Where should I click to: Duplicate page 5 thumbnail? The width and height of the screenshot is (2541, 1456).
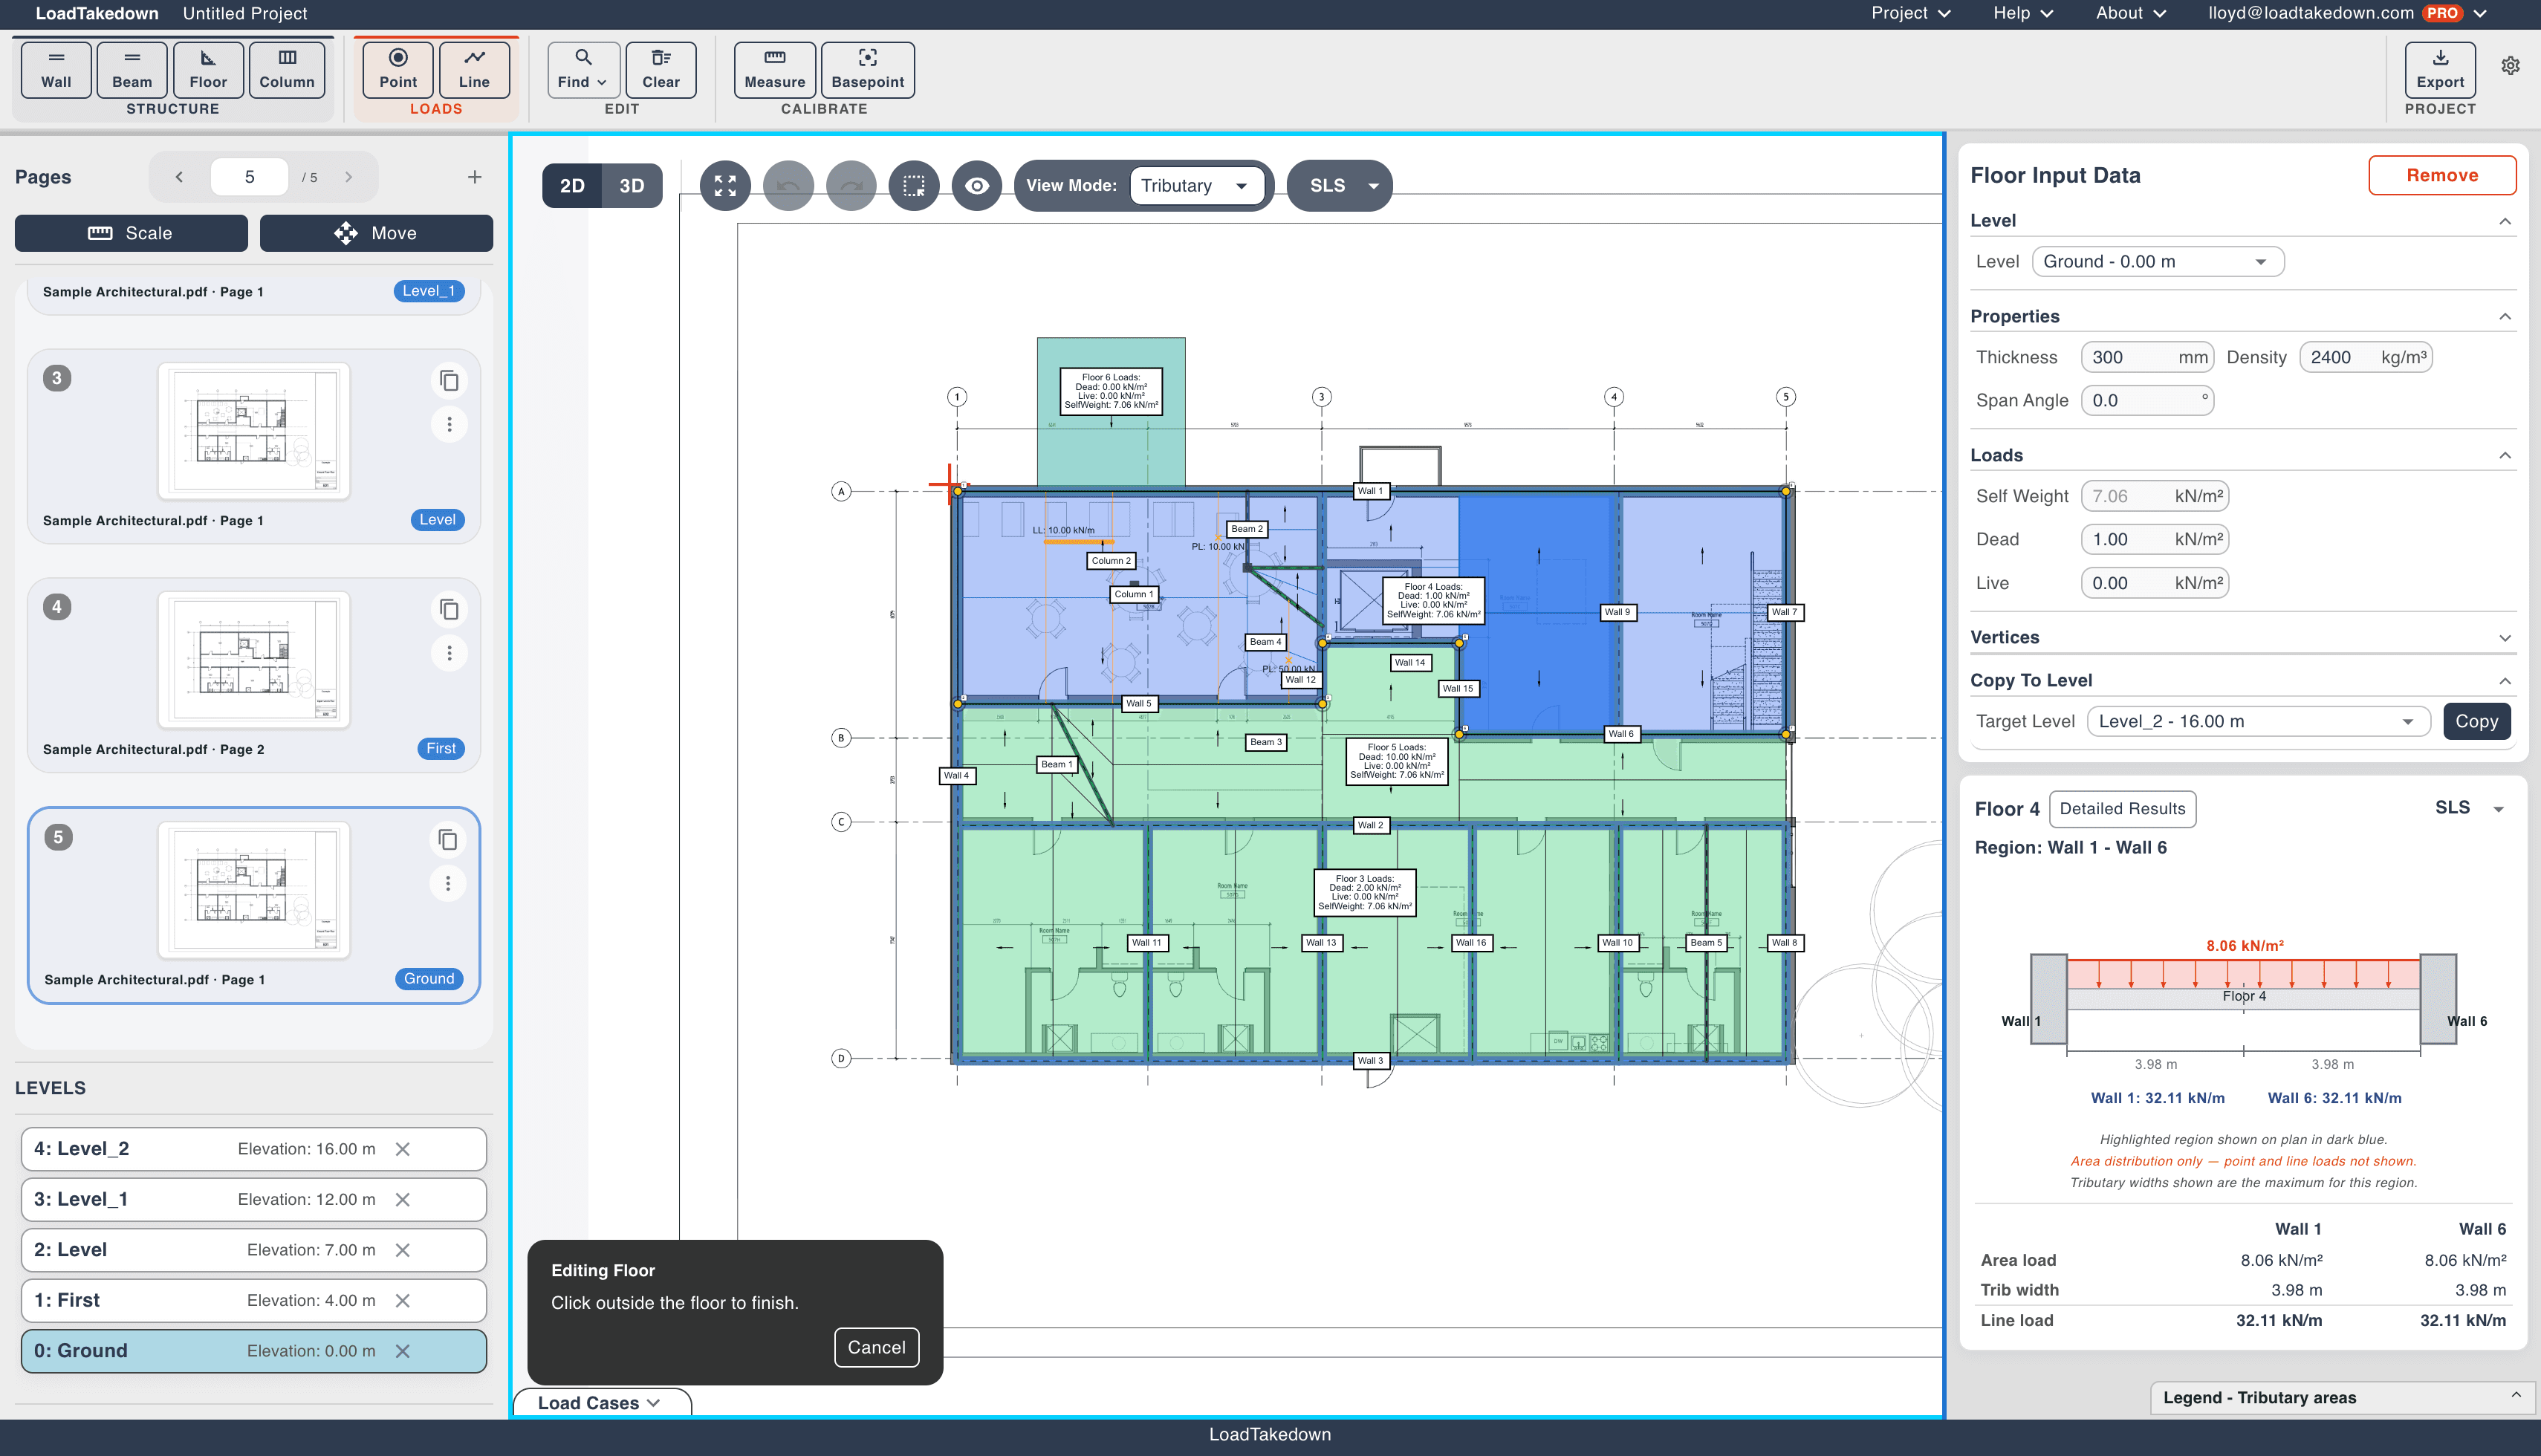point(449,840)
